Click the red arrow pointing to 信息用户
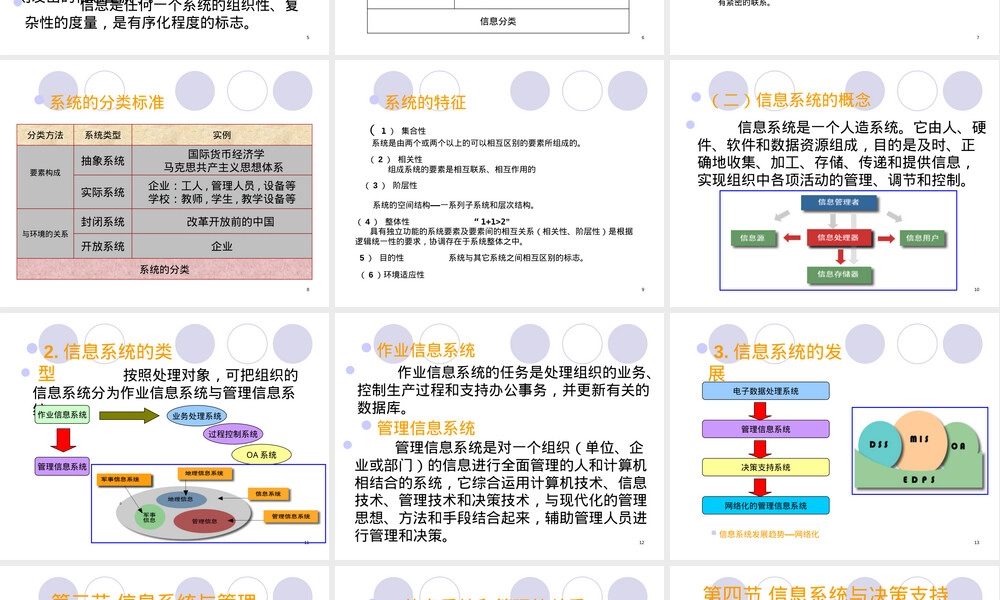 [x=886, y=238]
